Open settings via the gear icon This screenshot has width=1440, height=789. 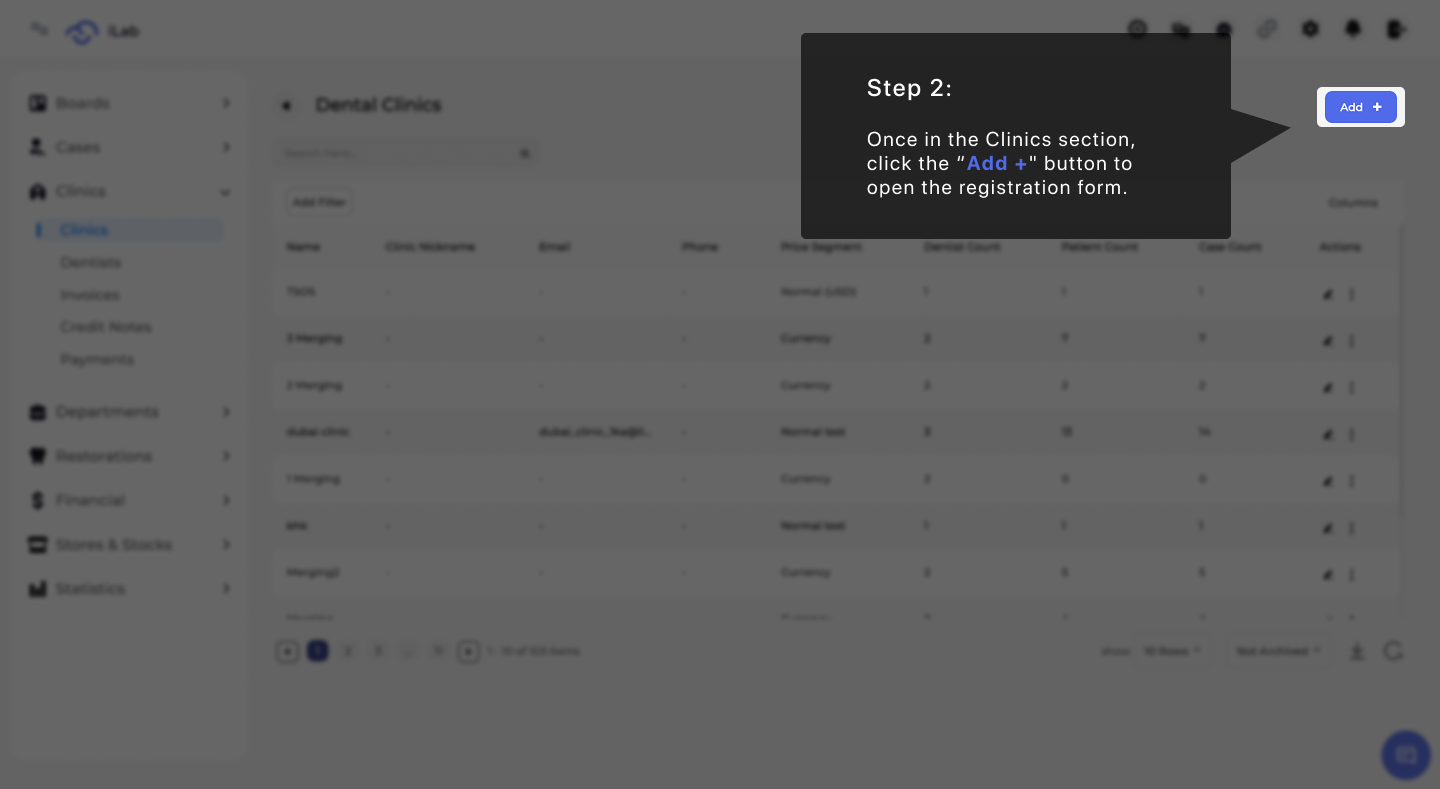coord(1310,30)
